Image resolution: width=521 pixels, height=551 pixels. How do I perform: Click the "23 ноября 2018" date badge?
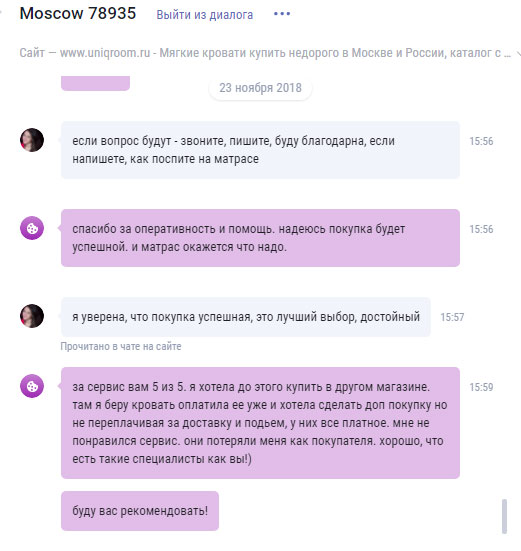(260, 88)
